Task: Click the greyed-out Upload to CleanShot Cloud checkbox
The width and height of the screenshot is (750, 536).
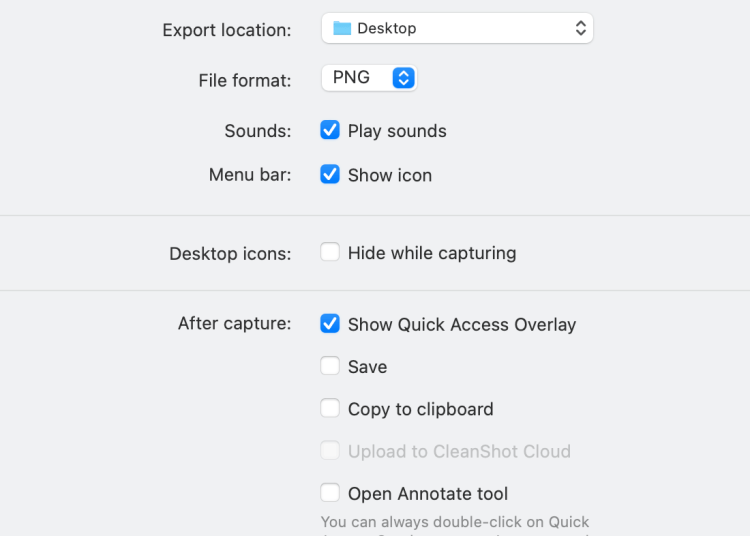Action: click(330, 451)
